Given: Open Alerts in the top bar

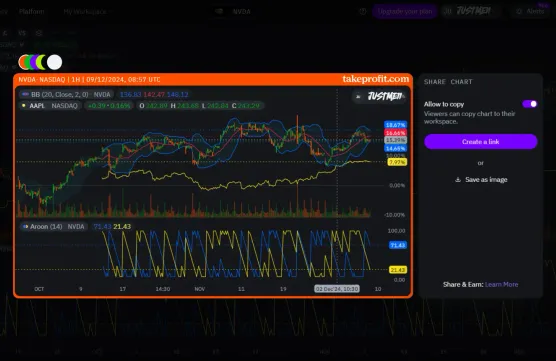Looking at the screenshot, I should 531,11.
